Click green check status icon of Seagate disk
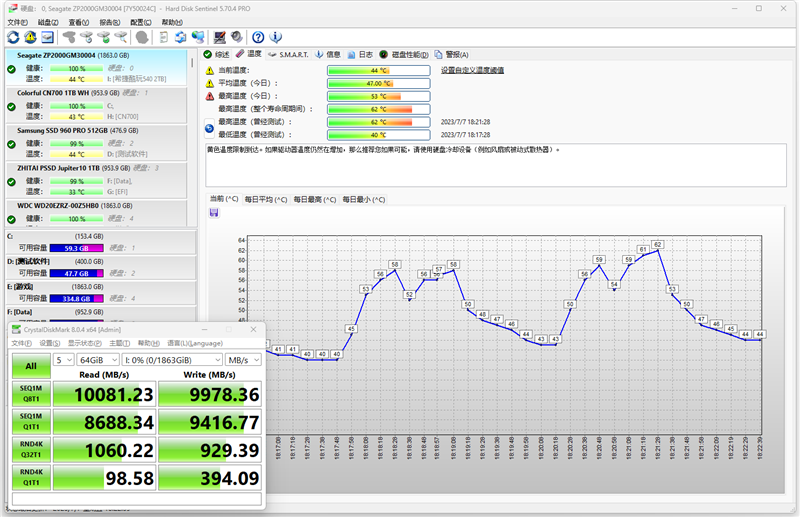Viewport: 800px width, 517px height. tap(11, 69)
